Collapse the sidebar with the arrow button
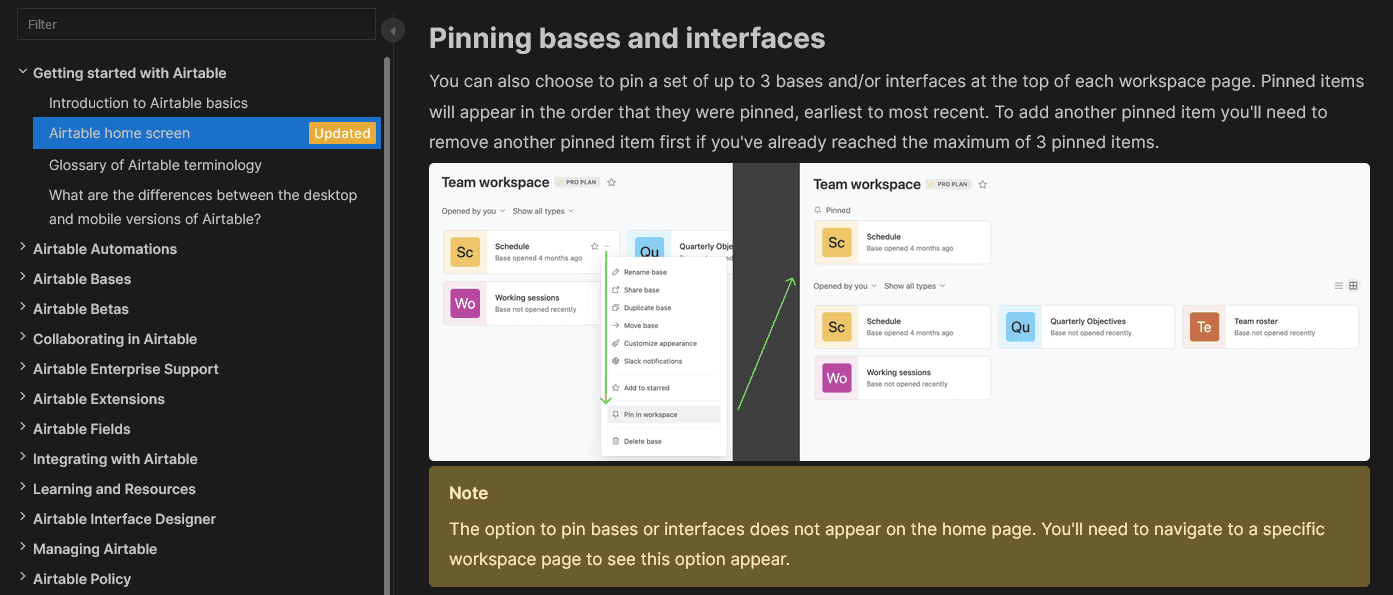1393x595 pixels. pos(393,31)
